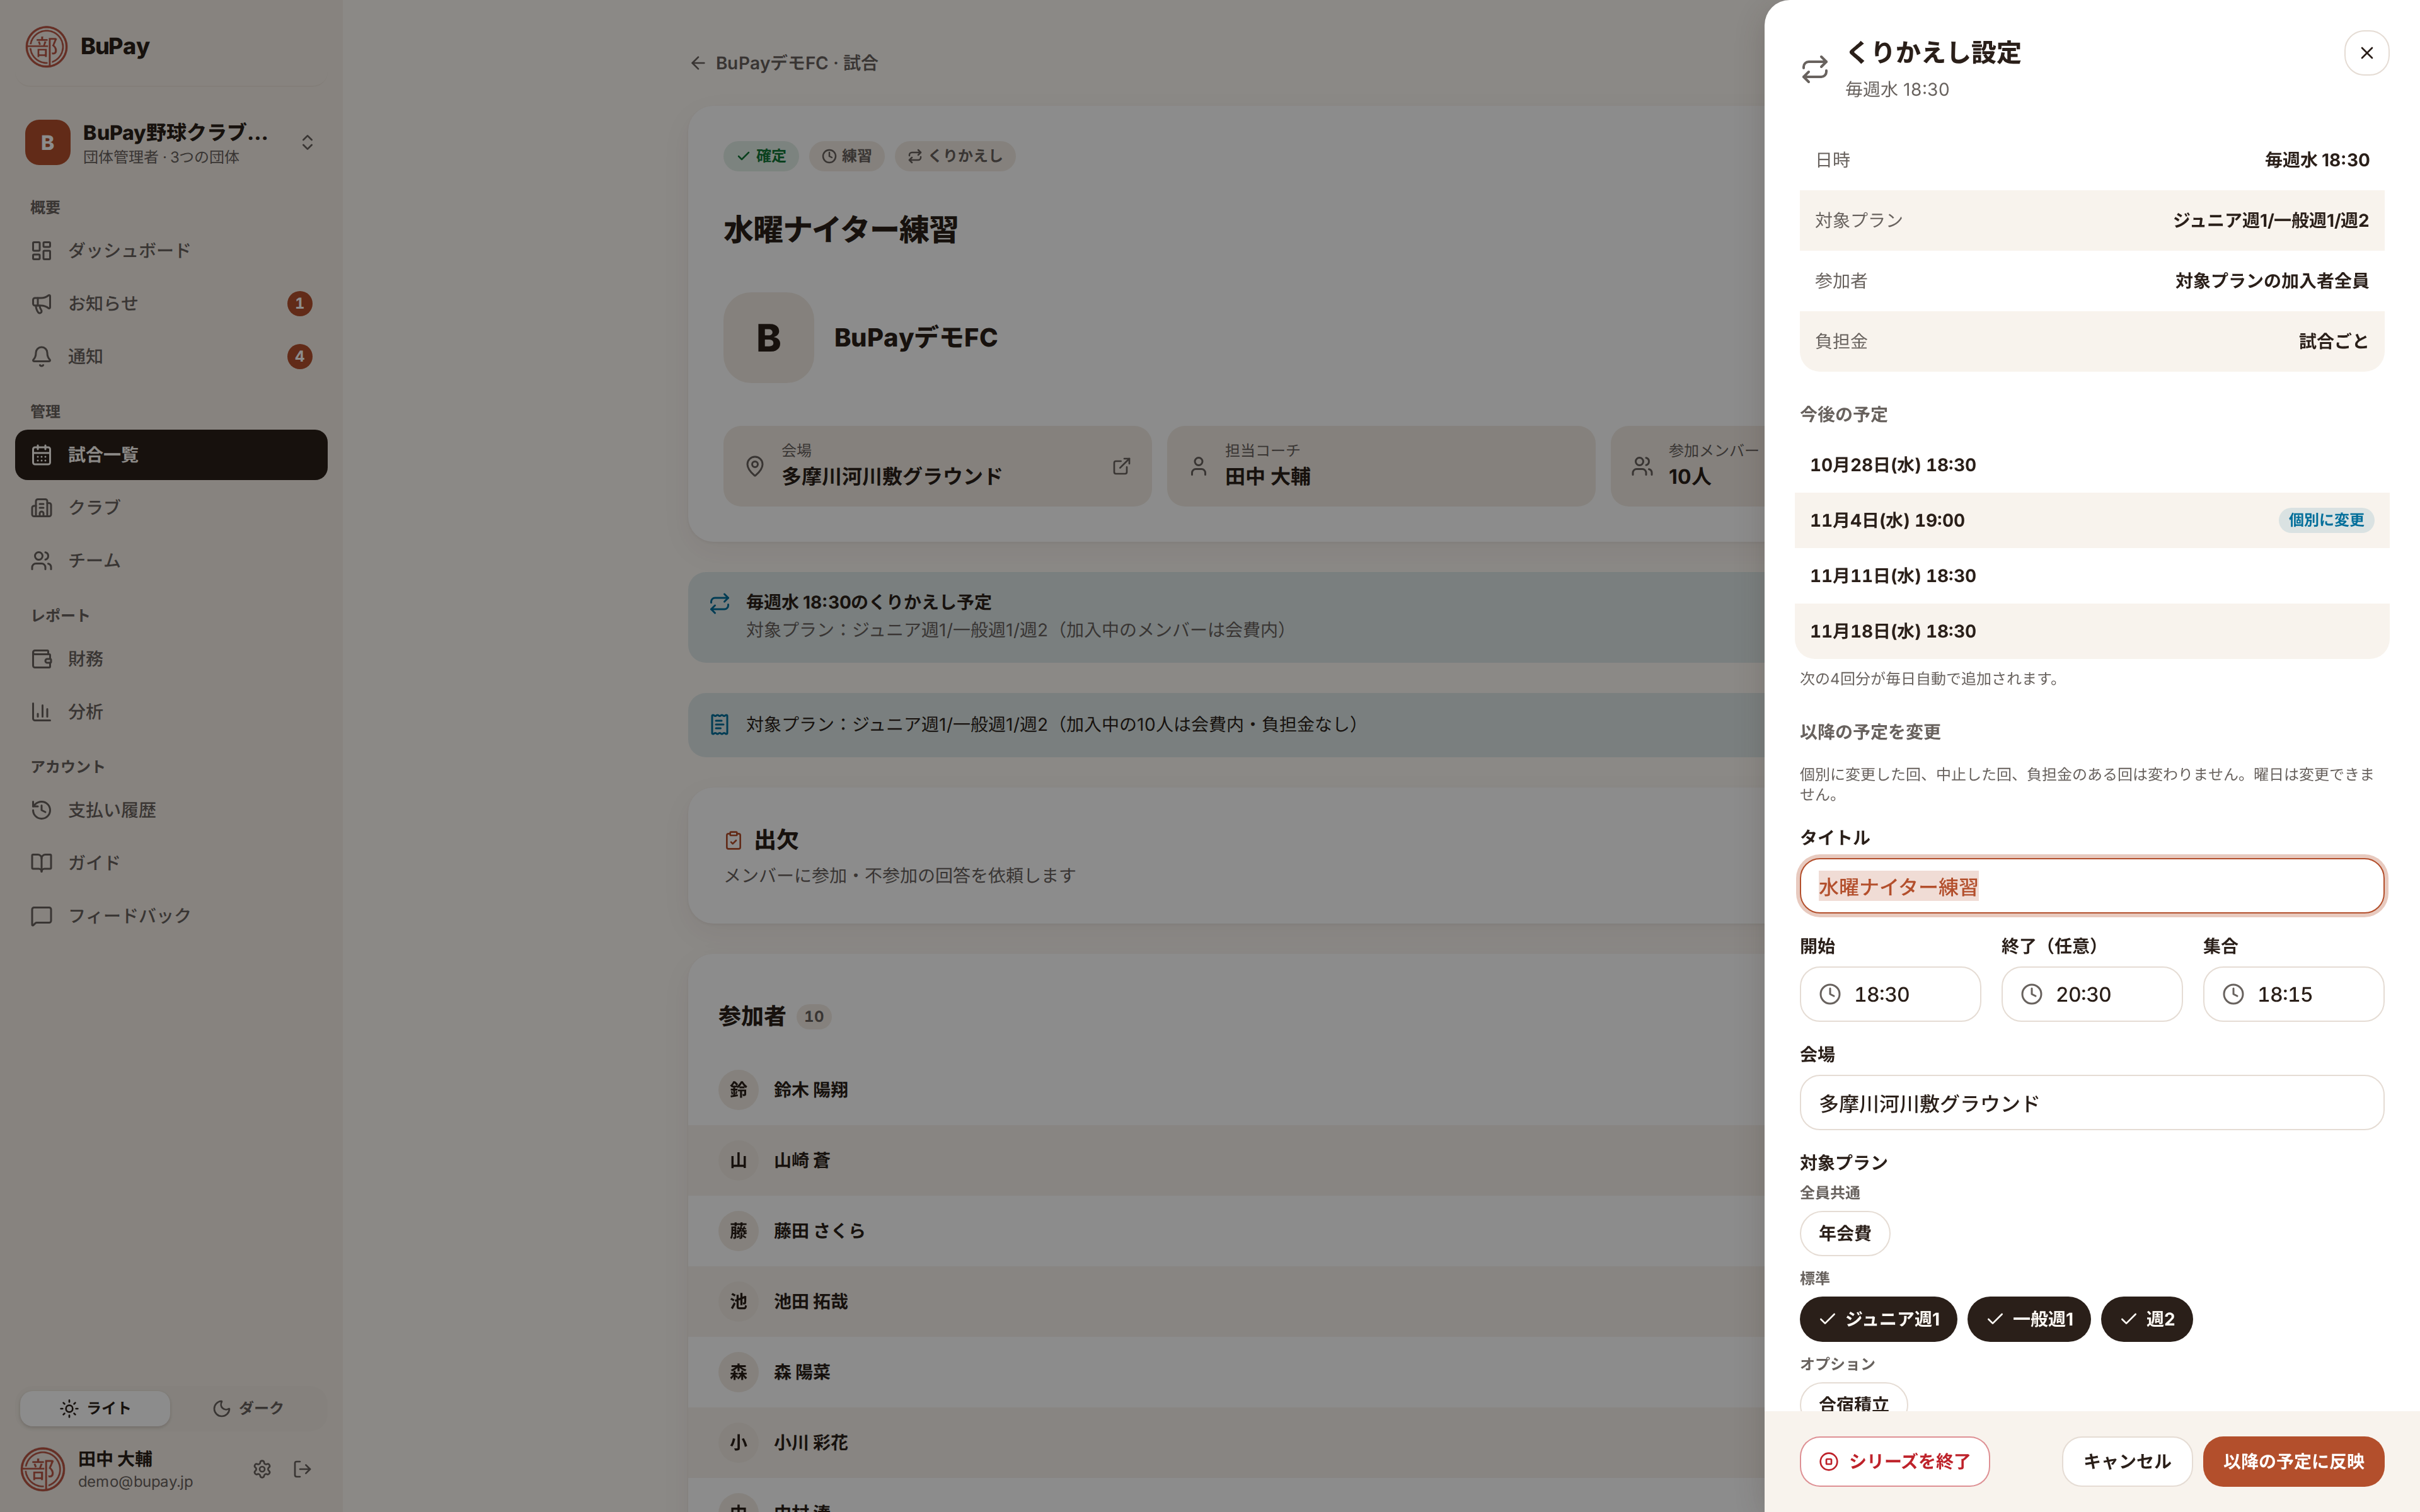Click the タイトル input field
Screen dimensions: 2420x1512
click(2091, 886)
